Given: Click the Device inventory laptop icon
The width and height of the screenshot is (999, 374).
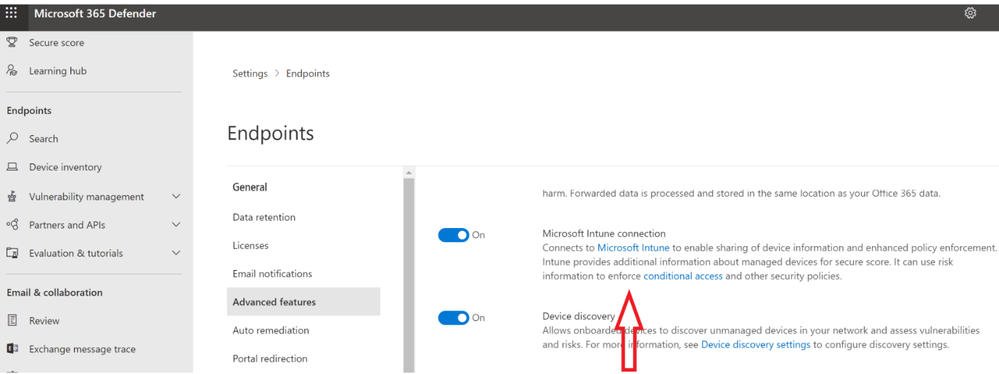Looking at the screenshot, I should [x=11, y=167].
